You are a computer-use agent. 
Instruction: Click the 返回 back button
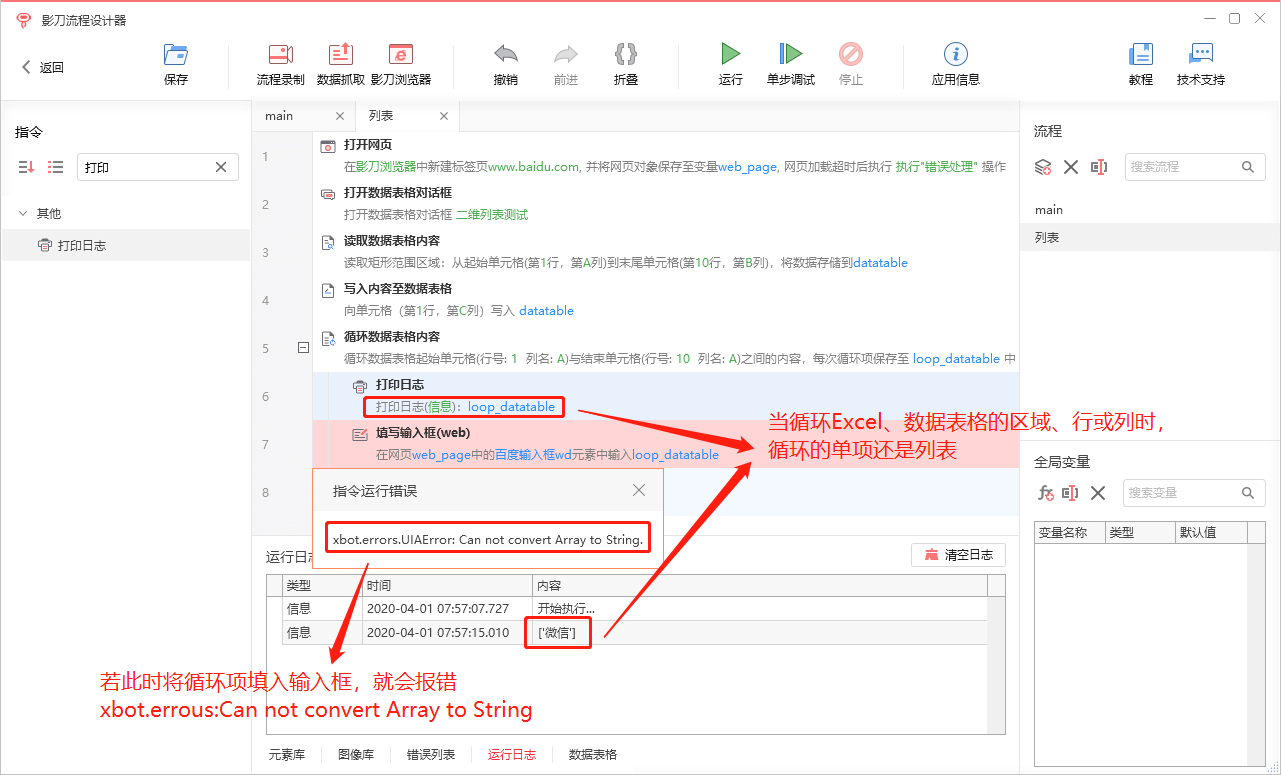[43, 67]
